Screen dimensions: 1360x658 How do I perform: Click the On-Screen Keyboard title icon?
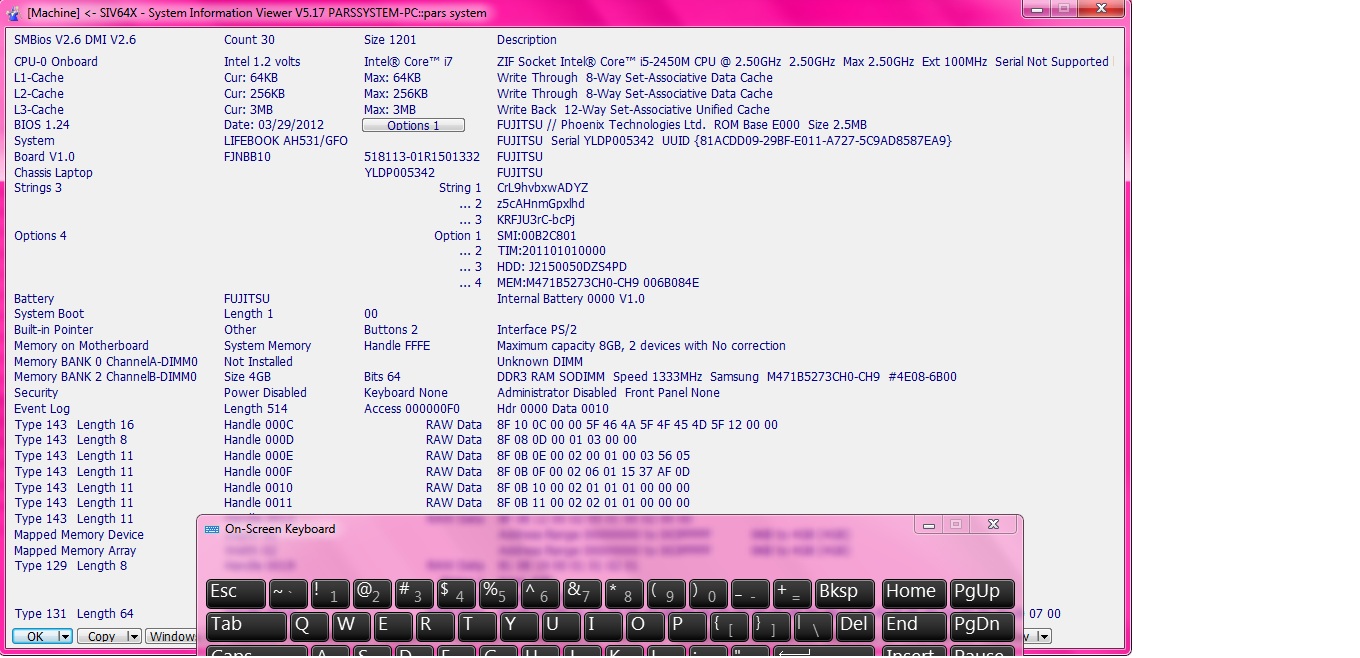point(212,529)
